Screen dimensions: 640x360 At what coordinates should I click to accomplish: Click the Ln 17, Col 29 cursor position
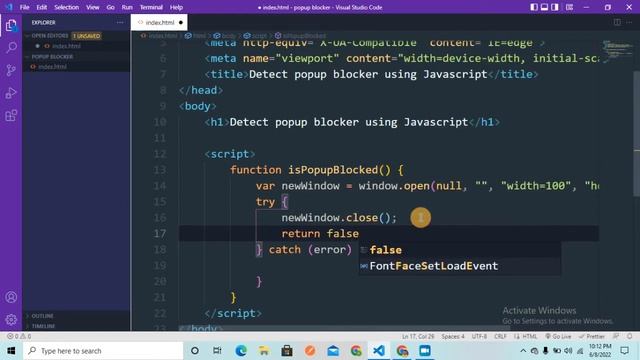418,336
